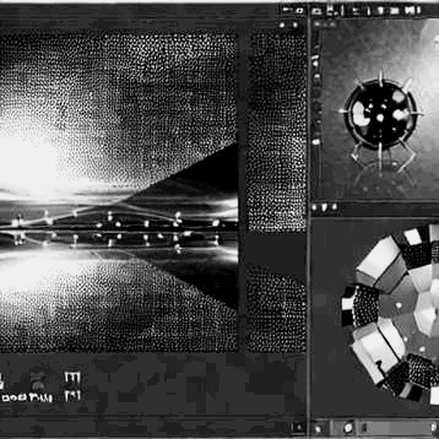Click the small icon on spiked-ball viewport left edge

315,60
